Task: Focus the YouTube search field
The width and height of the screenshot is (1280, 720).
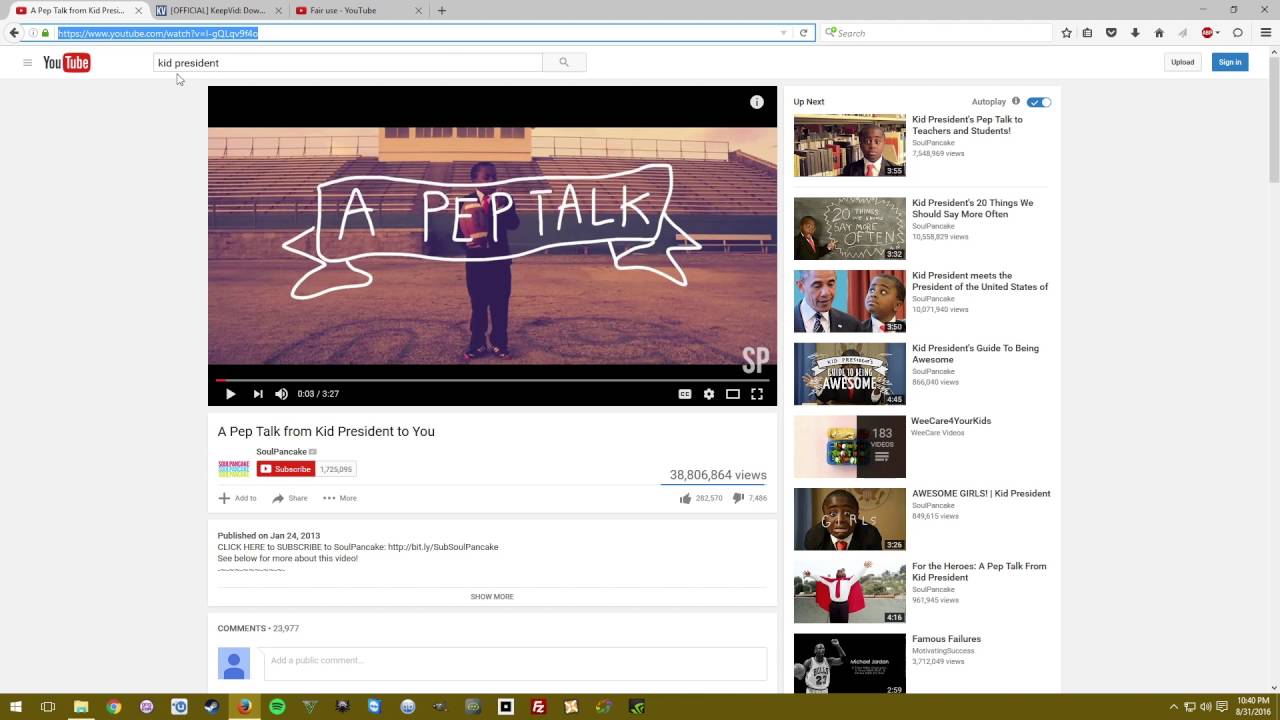Action: 348,63
